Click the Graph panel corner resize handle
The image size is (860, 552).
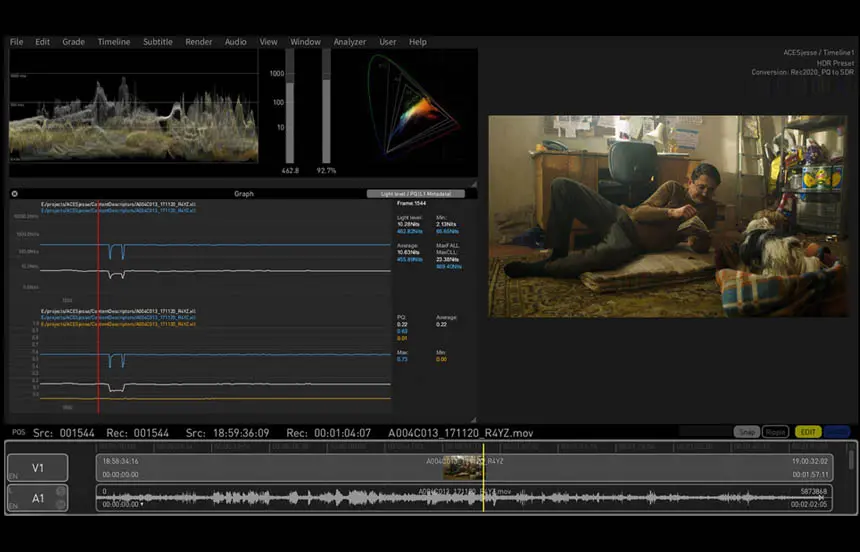click(473, 420)
